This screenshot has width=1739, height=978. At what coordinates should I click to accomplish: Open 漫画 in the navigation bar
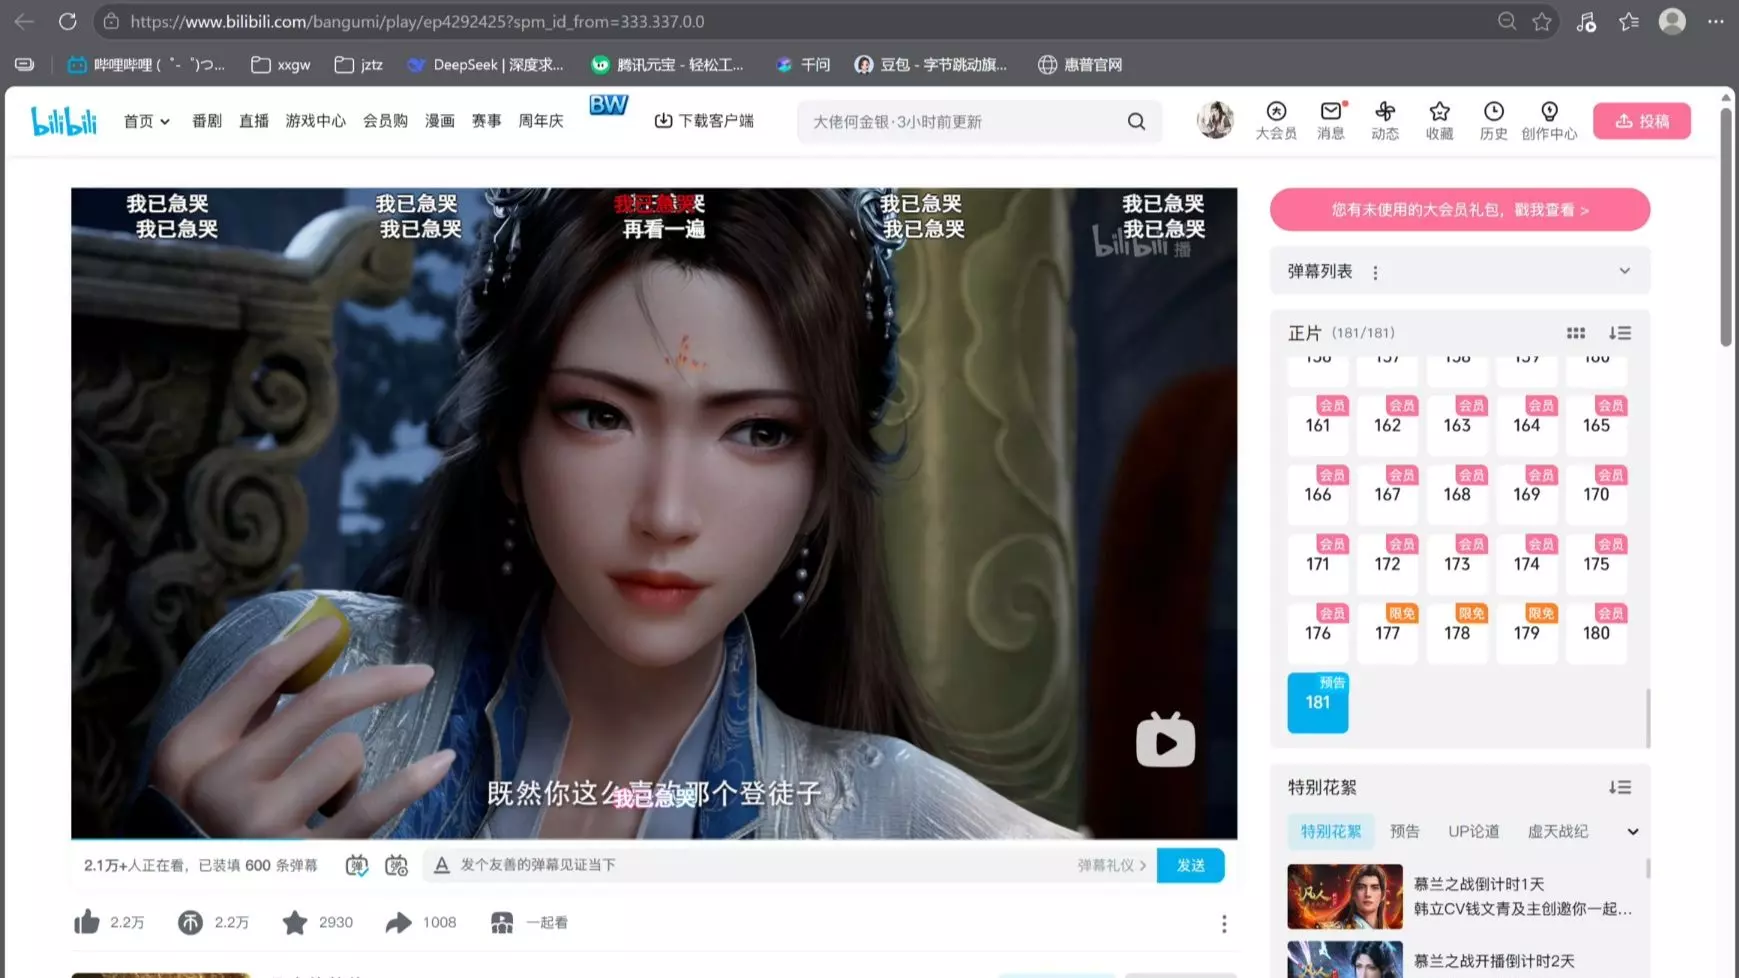point(440,121)
